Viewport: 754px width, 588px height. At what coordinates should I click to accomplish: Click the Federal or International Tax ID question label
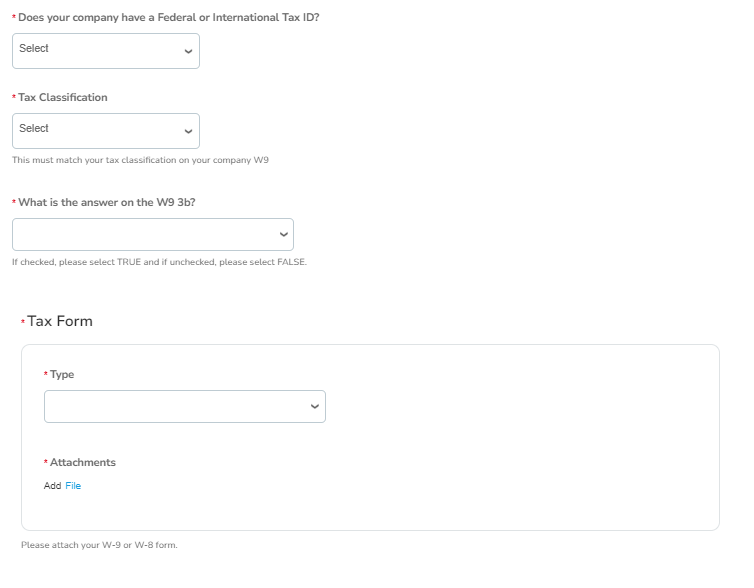pyautogui.click(x=168, y=17)
